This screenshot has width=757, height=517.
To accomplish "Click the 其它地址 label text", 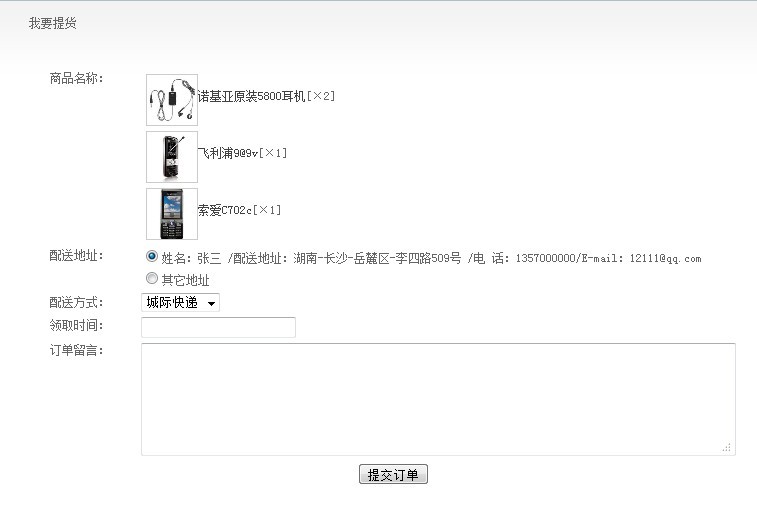I will coord(185,280).
